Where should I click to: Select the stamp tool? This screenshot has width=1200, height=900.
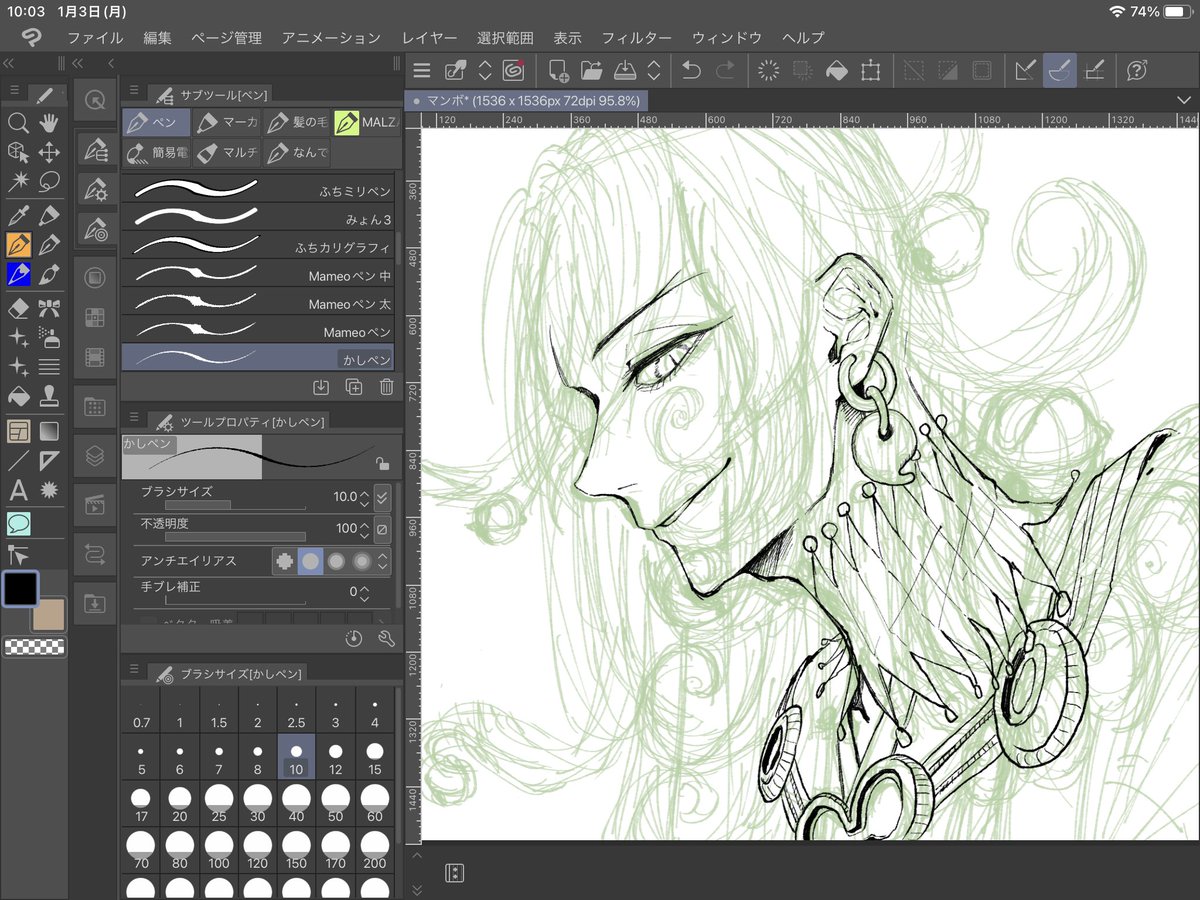(x=48, y=397)
